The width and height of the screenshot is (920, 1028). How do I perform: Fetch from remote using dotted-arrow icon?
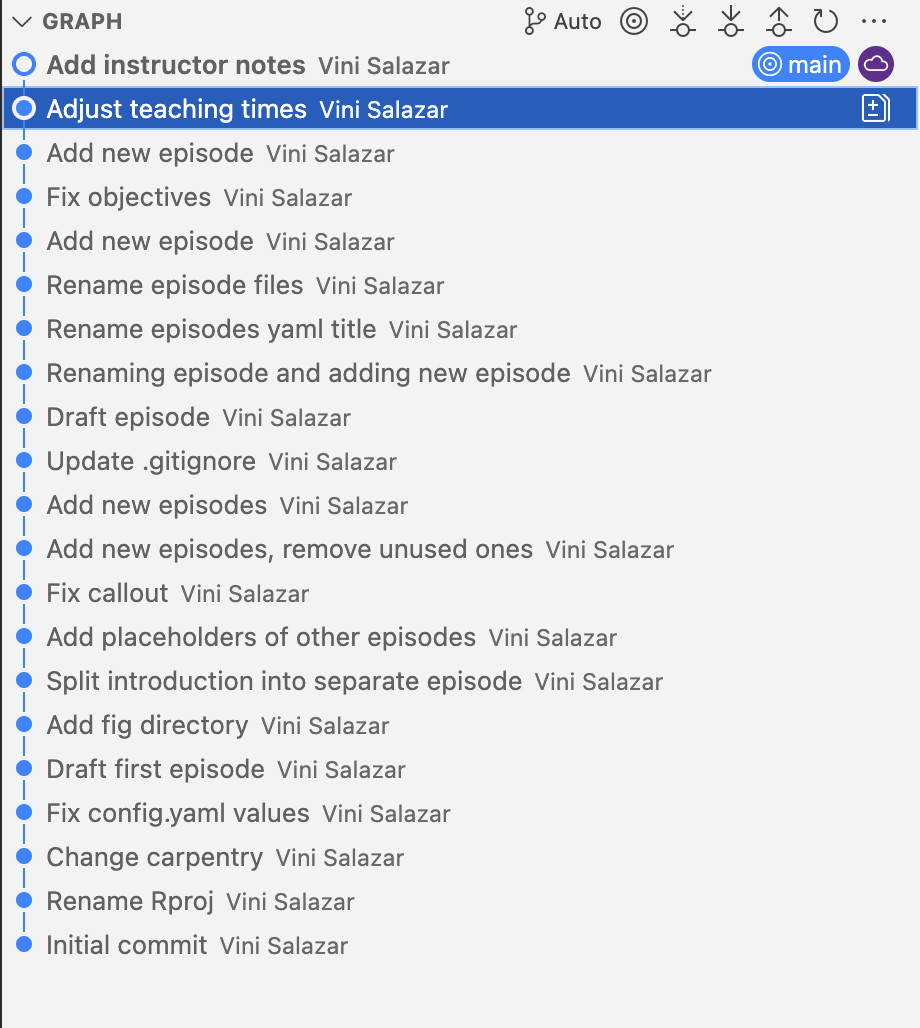683,21
